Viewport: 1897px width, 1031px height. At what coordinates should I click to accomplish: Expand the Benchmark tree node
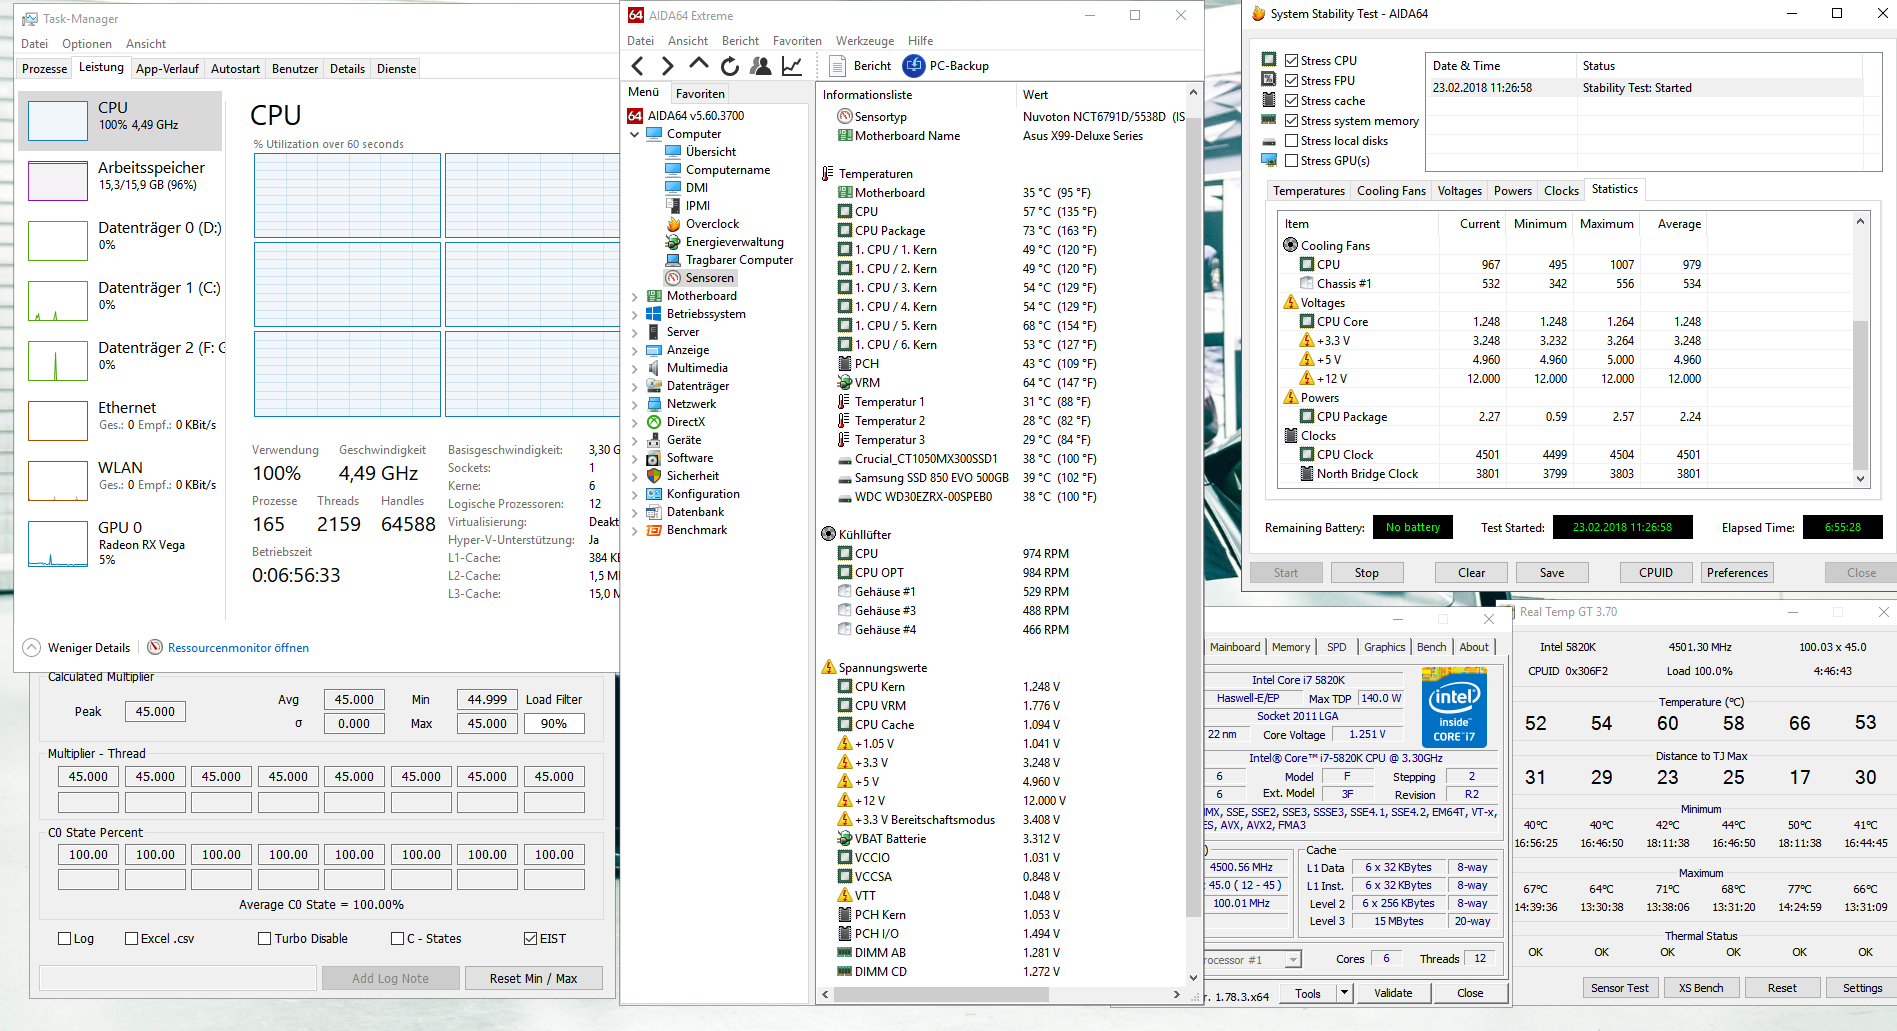pos(634,530)
